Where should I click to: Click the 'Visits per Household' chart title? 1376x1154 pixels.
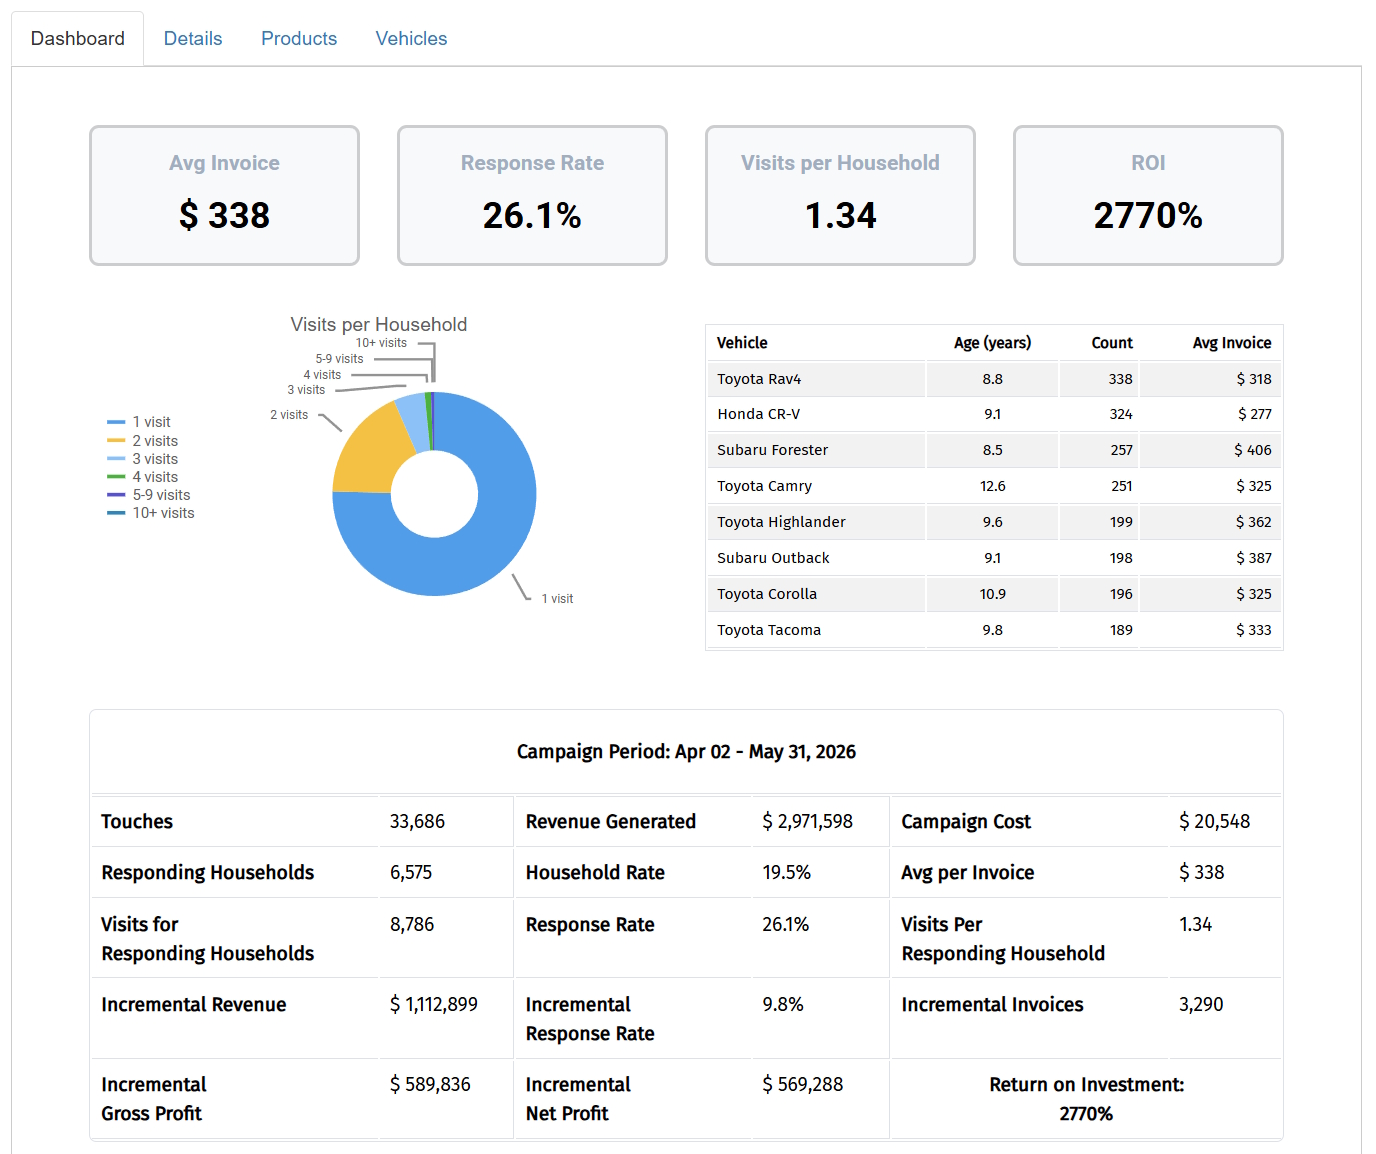pyautogui.click(x=379, y=324)
